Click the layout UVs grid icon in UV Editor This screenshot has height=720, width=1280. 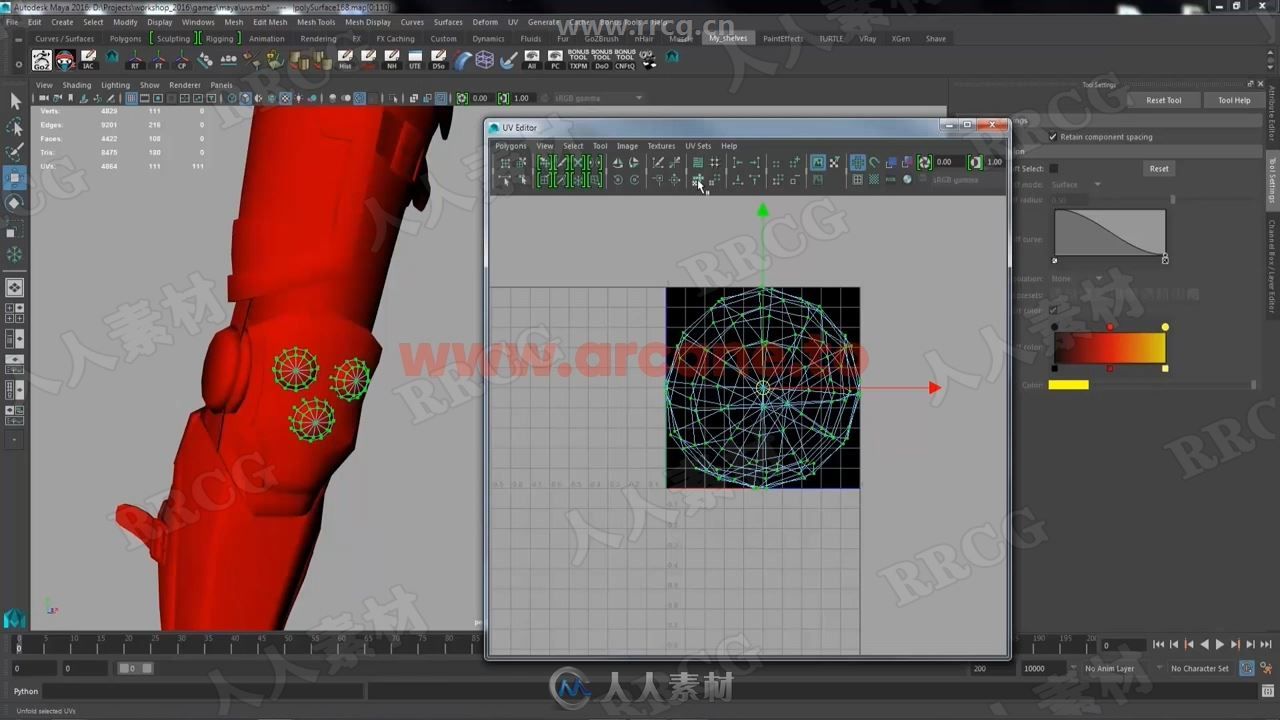pos(698,162)
